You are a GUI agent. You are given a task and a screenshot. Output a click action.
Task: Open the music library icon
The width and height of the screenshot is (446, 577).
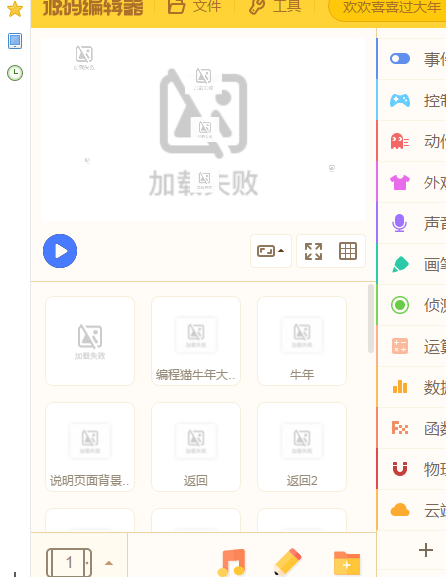pyautogui.click(x=232, y=562)
